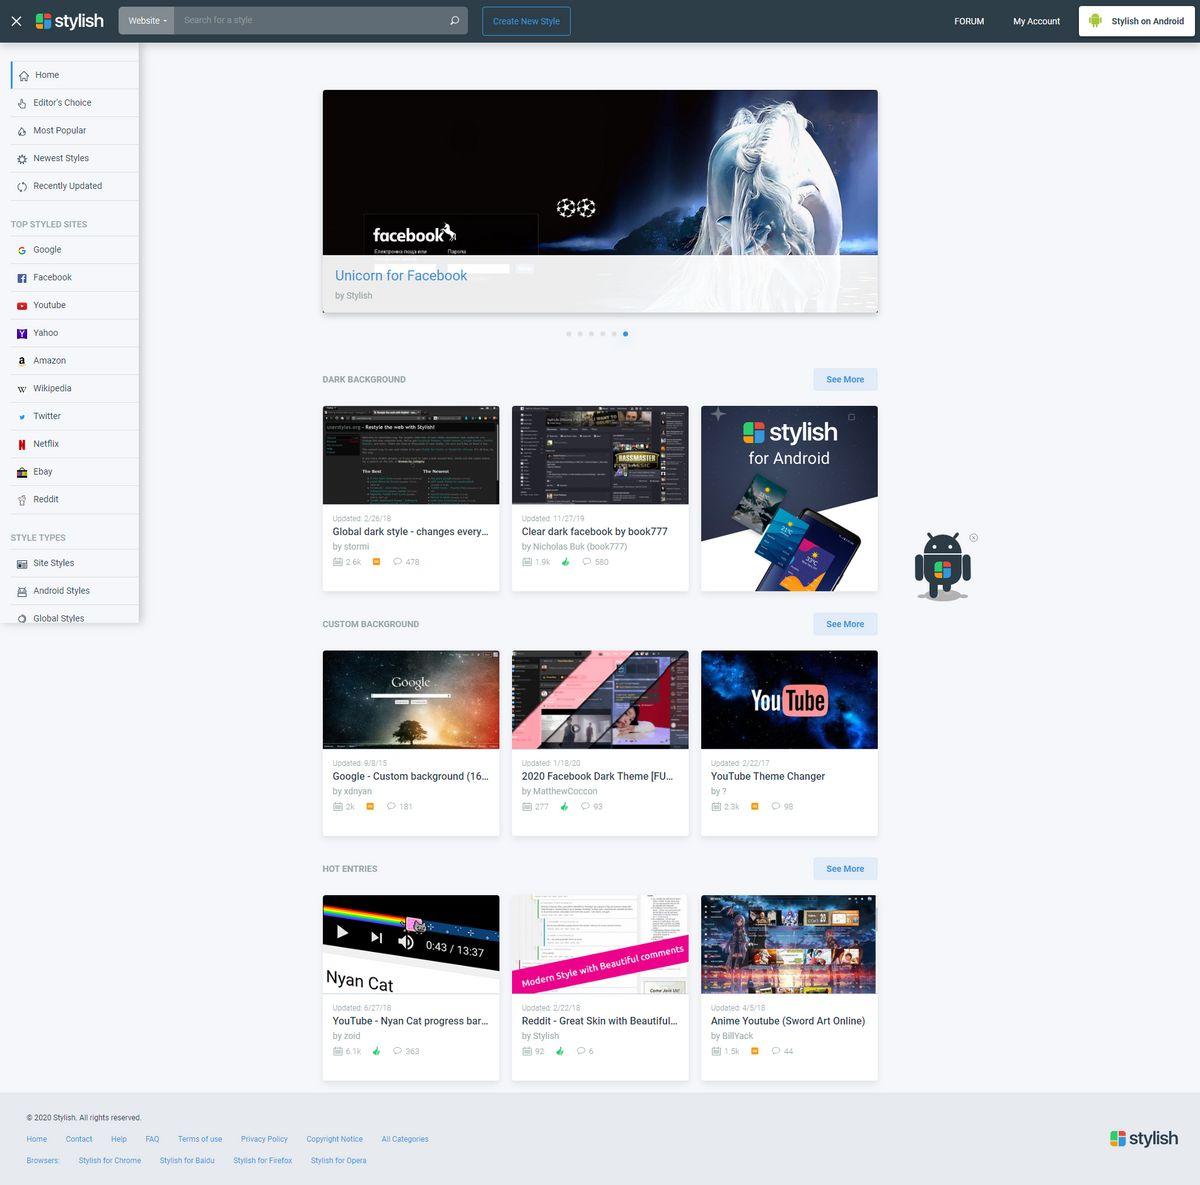Open the YouTube Theme Changer title
The image size is (1200, 1185).
(x=768, y=777)
